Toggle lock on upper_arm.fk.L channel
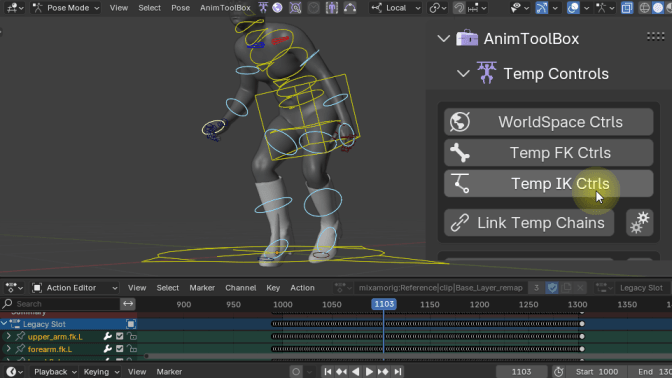Viewport: 672px width, 378px height. click(132, 336)
